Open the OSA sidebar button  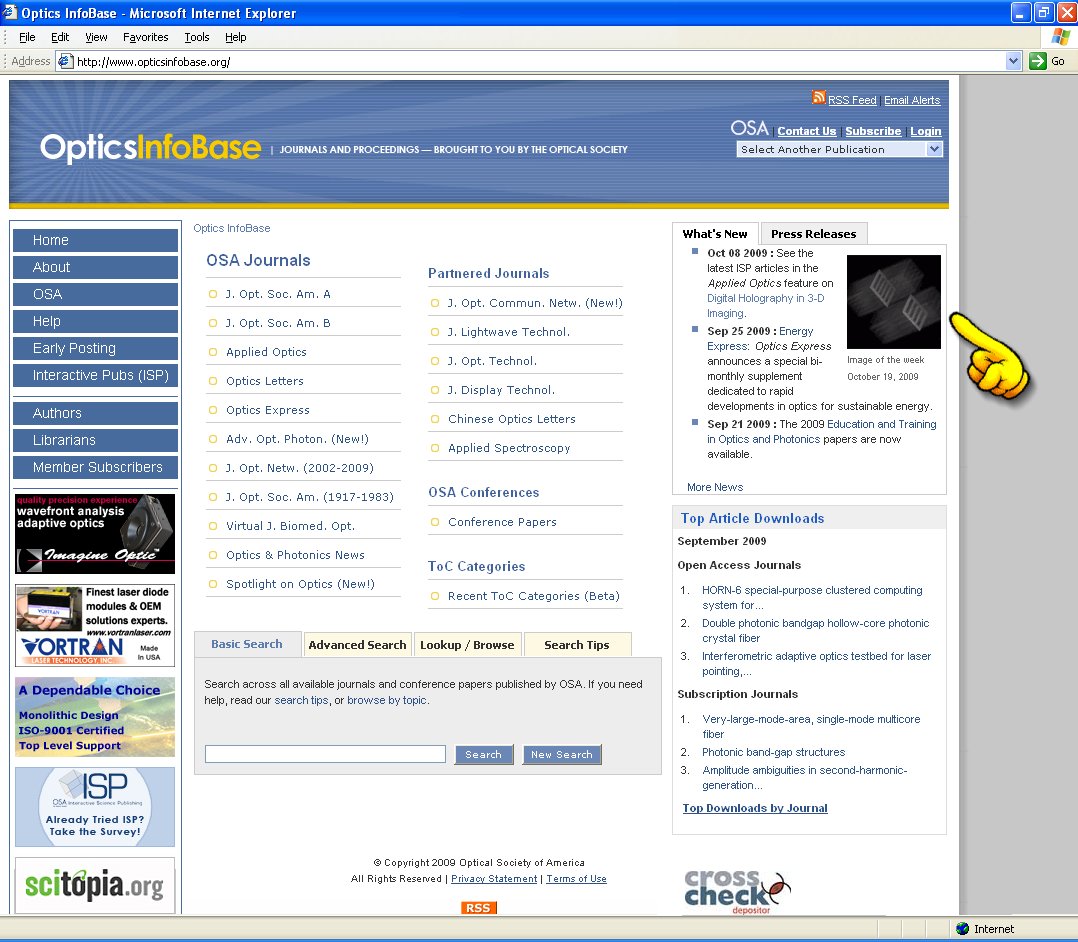[x=96, y=294]
